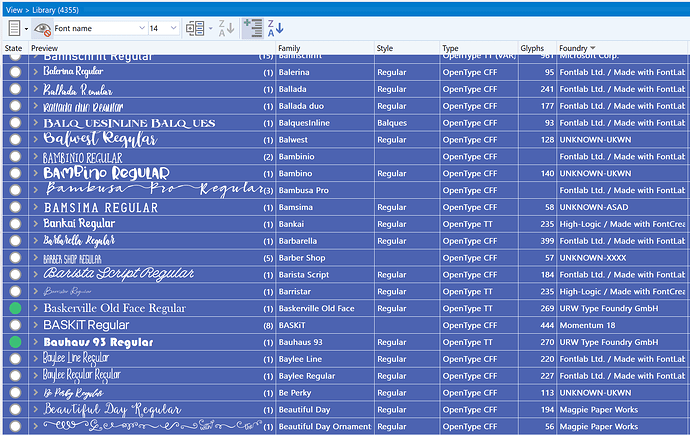Screen dimensions: 690x435
Task: Expand the Bambusa Pro family row
Action: 36,190
